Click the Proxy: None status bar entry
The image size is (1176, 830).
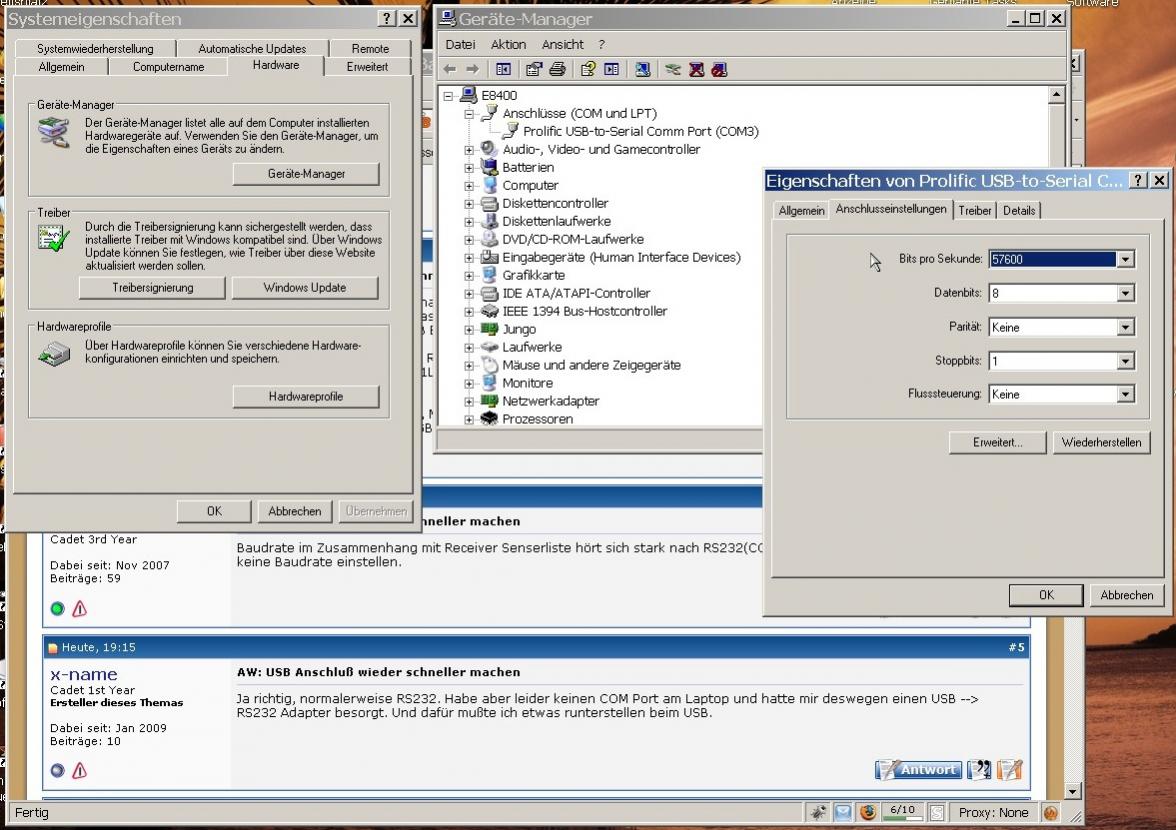click(993, 812)
